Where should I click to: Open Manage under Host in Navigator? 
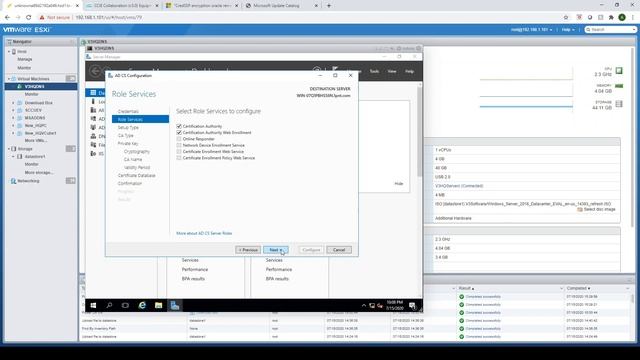25,60
